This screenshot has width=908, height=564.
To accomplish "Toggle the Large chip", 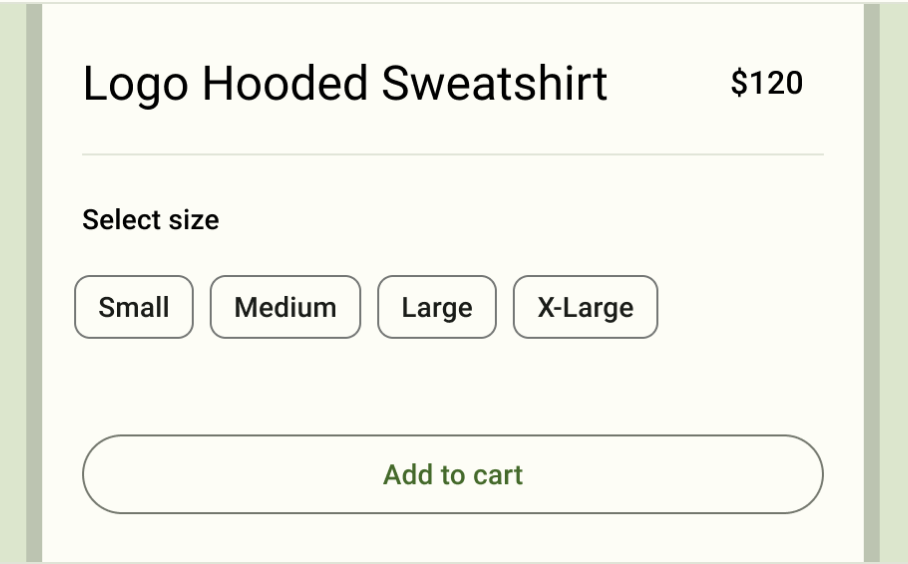I will click(437, 307).
